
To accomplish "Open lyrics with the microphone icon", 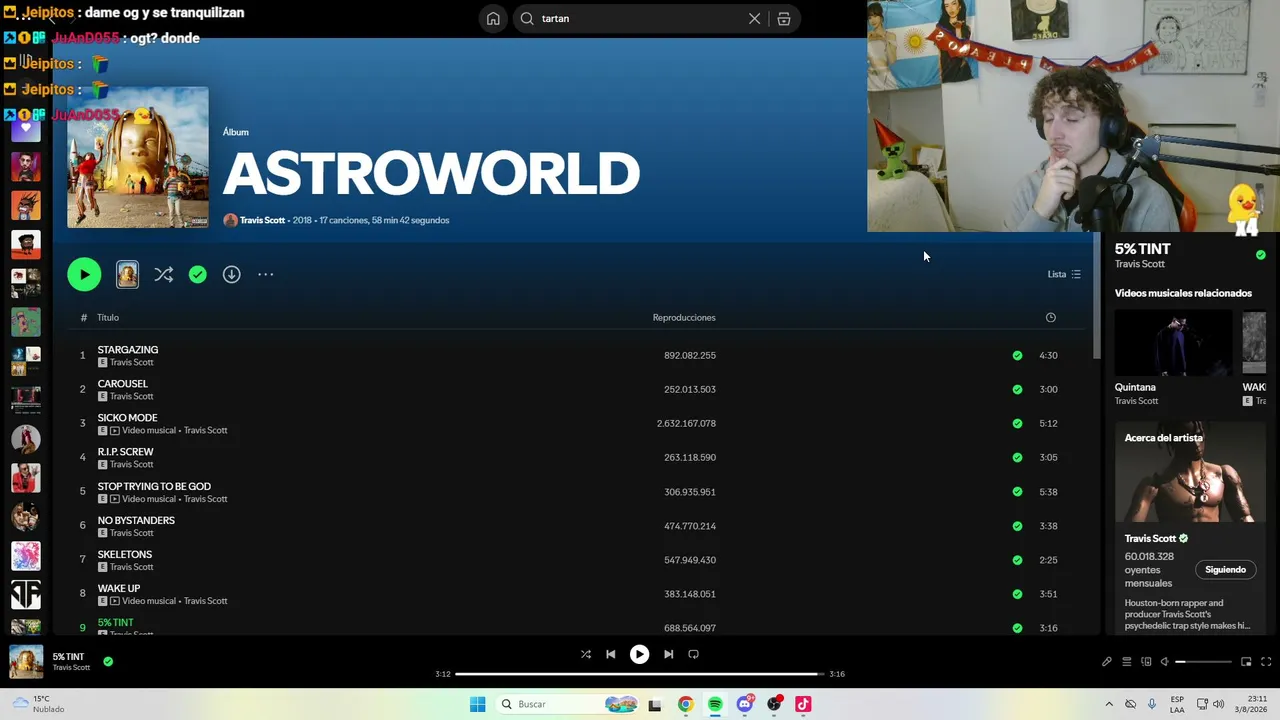I will tap(1107, 662).
